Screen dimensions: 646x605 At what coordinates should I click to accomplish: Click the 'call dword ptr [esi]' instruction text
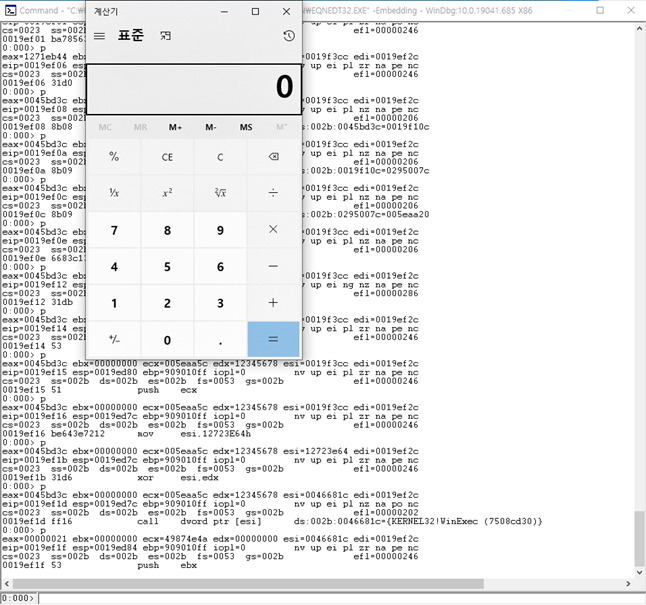point(199,521)
